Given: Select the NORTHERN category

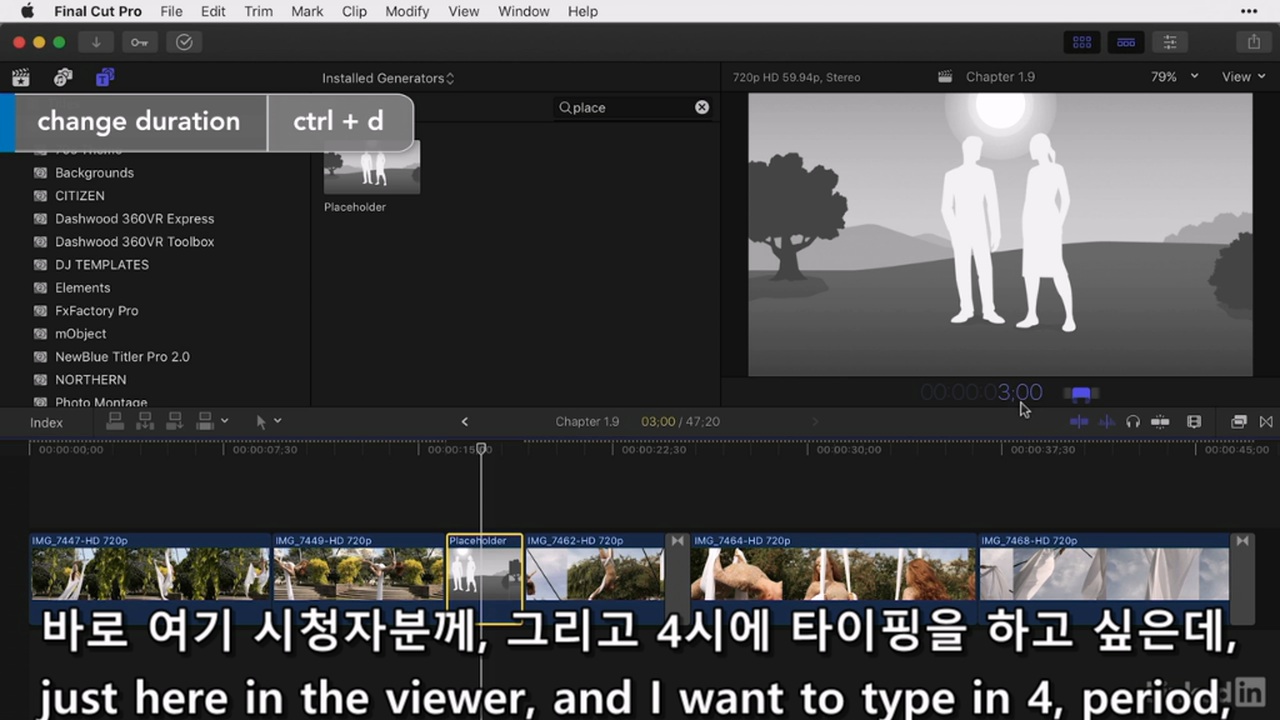Looking at the screenshot, I should coord(91,380).
